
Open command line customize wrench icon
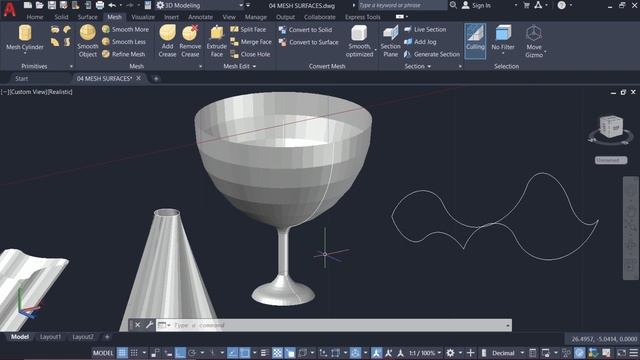tap(149, 325)
